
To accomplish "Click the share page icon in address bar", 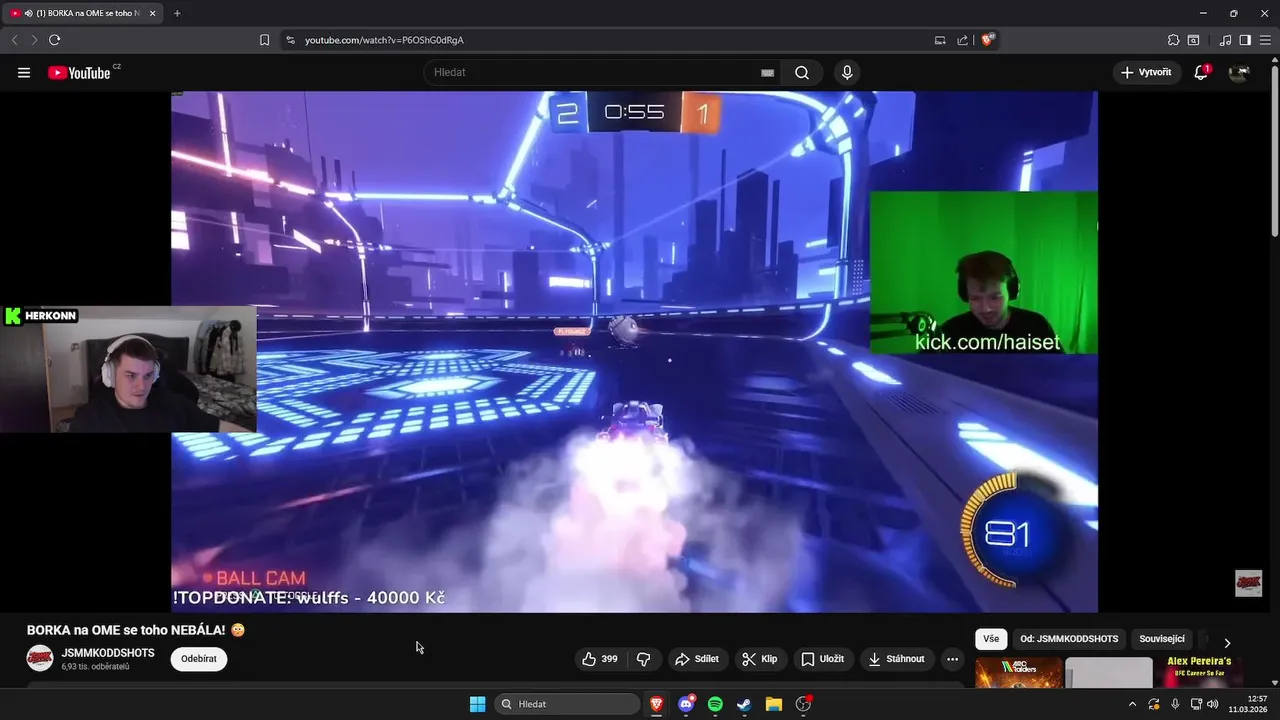I will (962, 40).
